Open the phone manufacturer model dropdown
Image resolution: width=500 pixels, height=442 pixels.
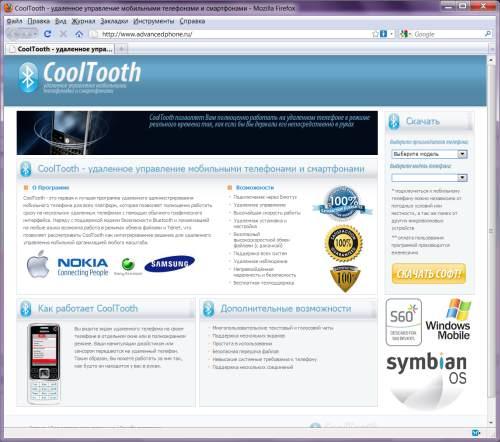(x=429, y=154)
